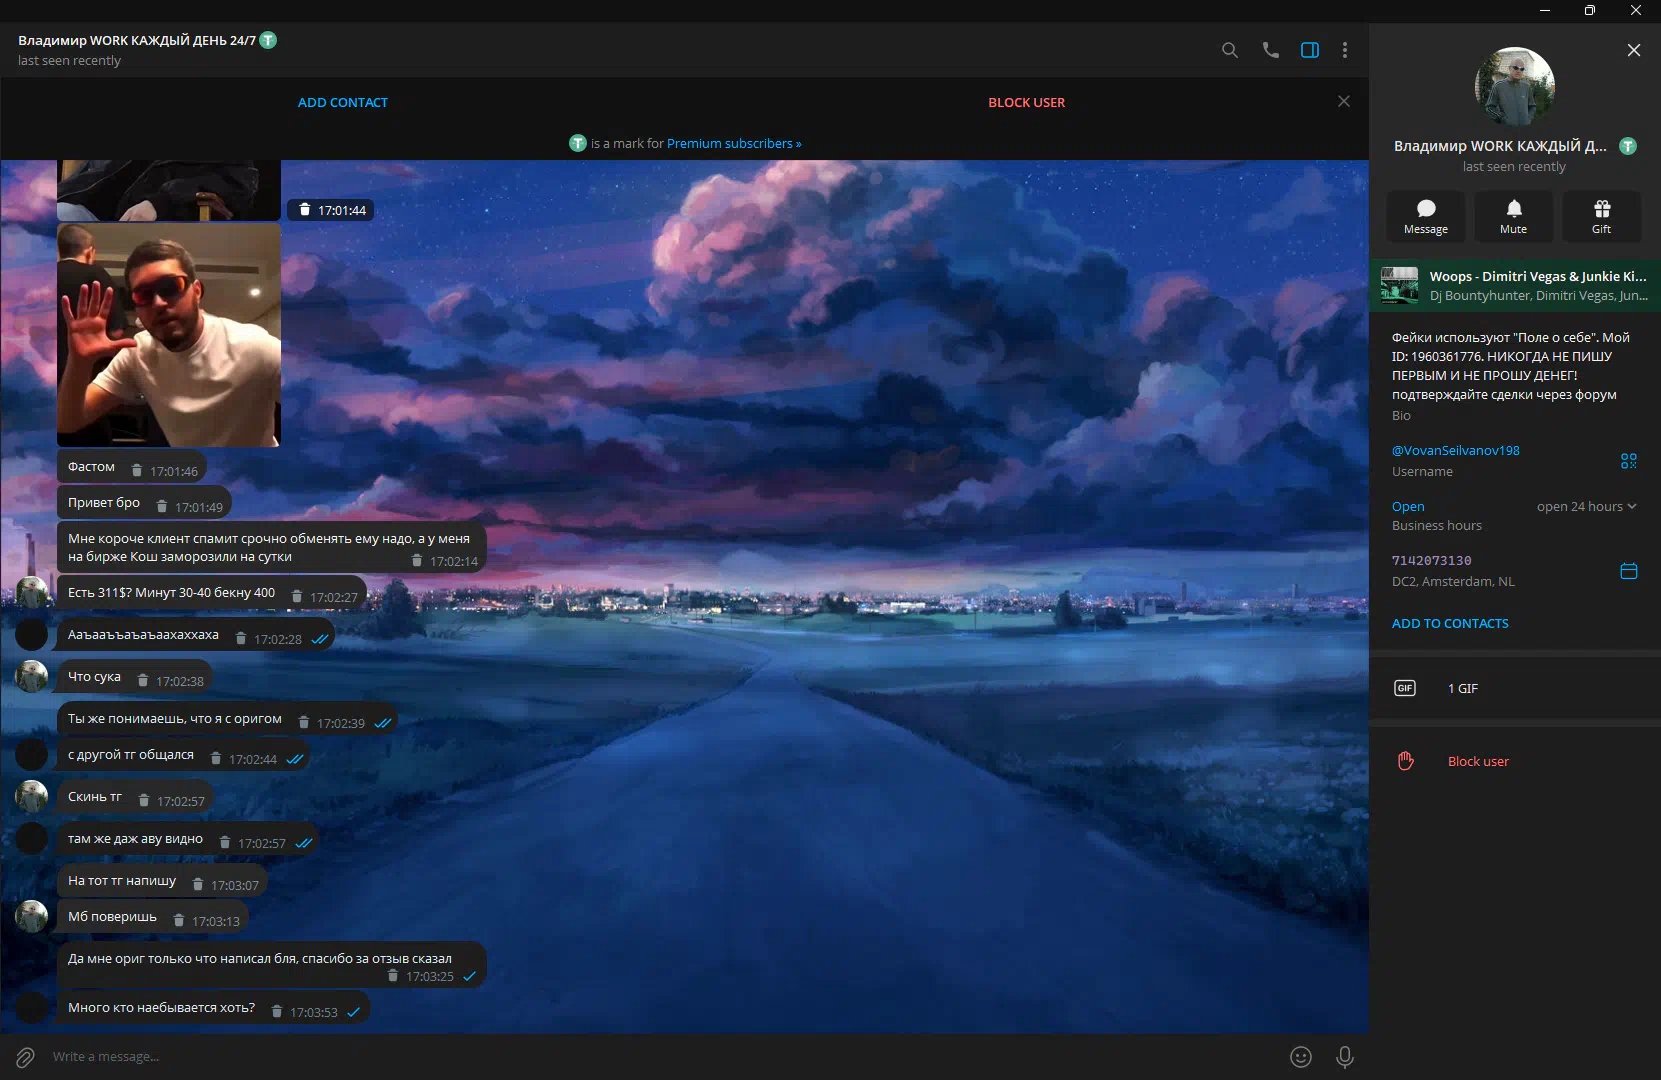
Task: Search messages with the magnifier icon
Action: point(1230,50)
